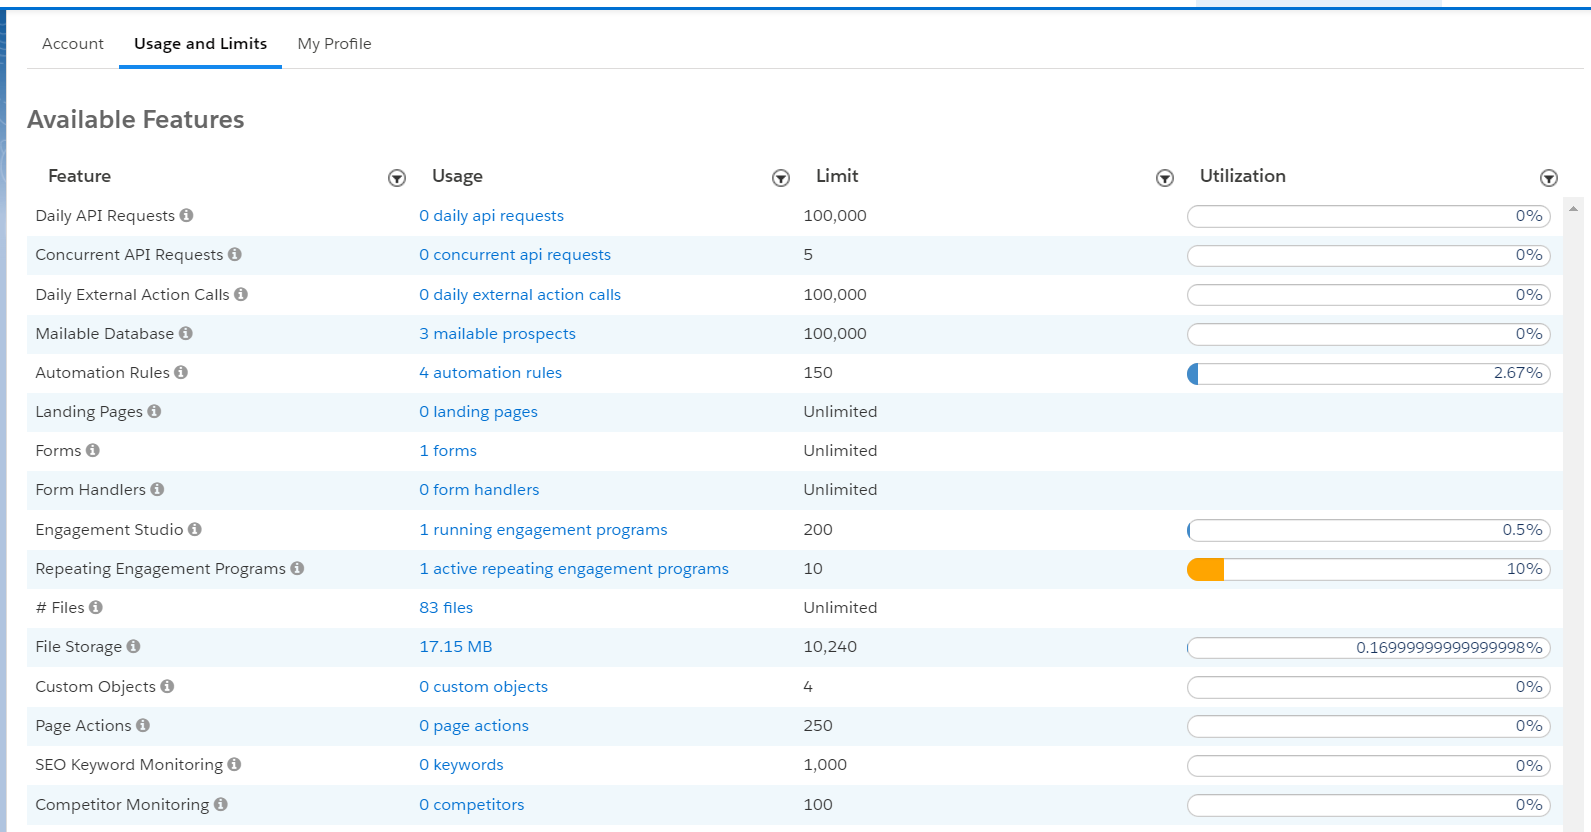Open the Usage column filter dropdown

[x=781, y=178]
